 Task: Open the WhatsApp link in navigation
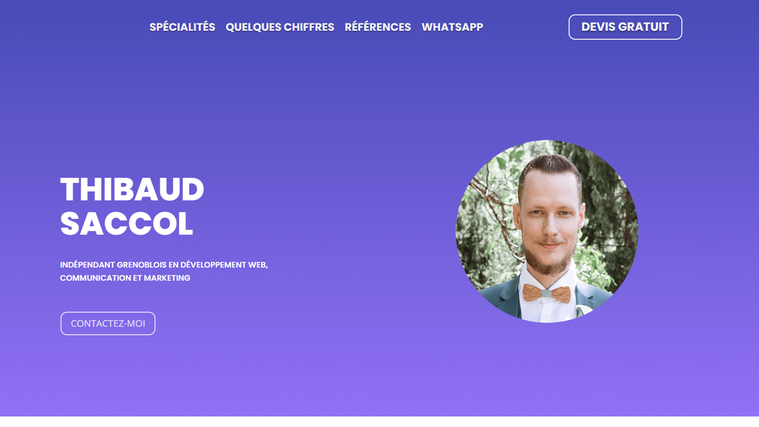tap(452, 27)
